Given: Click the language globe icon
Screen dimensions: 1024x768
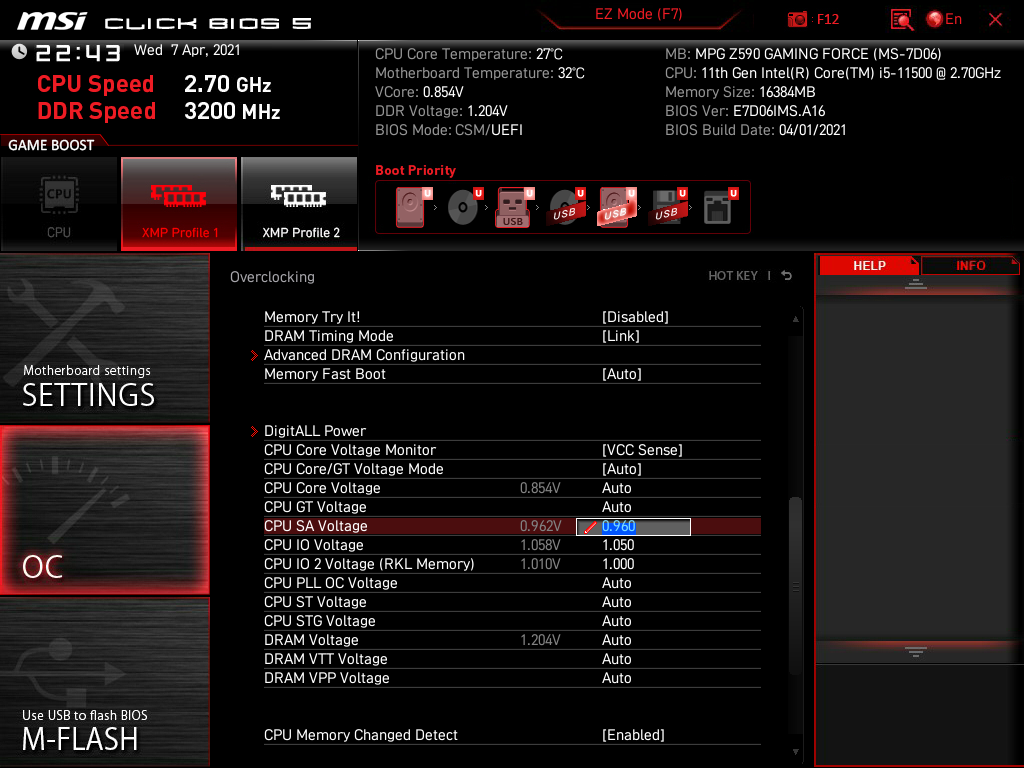Looking at the screenshot, I should pyautogui.click(x=932, y=19).
